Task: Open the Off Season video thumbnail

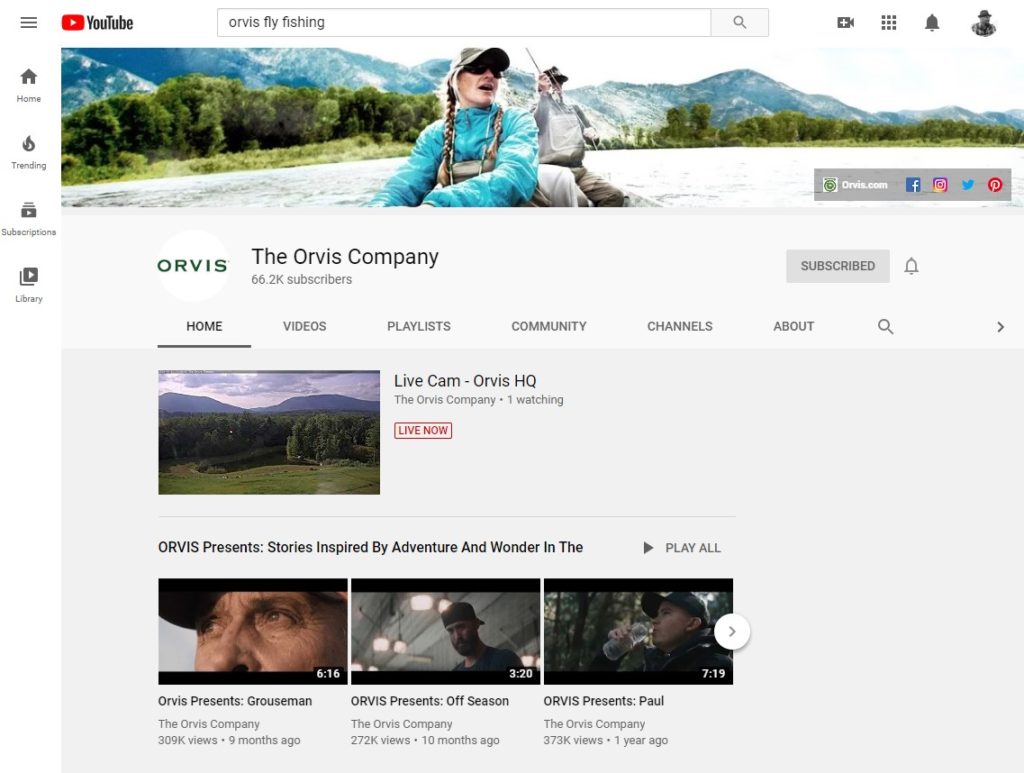Action: pyautogui.click(x=445, y=631)
